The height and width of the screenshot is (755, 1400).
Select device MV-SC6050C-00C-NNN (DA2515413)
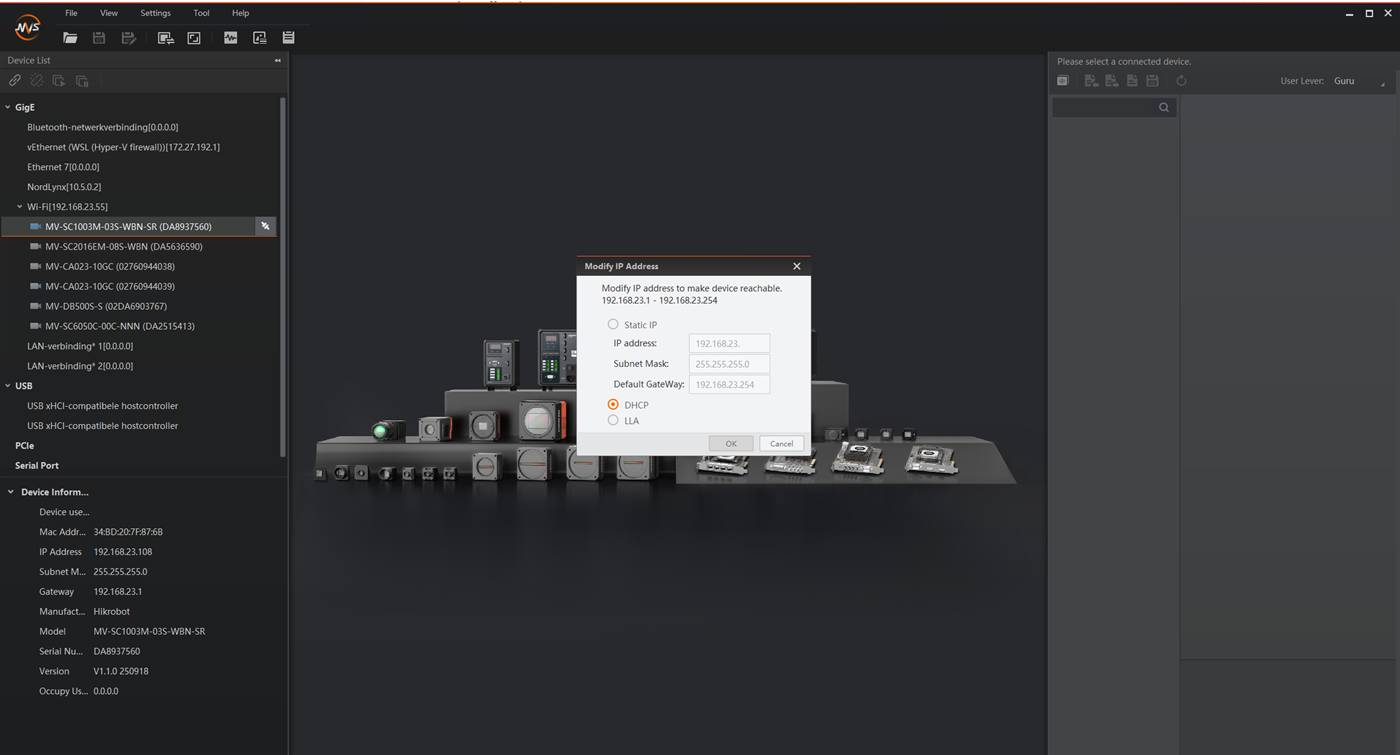tap(120, 326)
